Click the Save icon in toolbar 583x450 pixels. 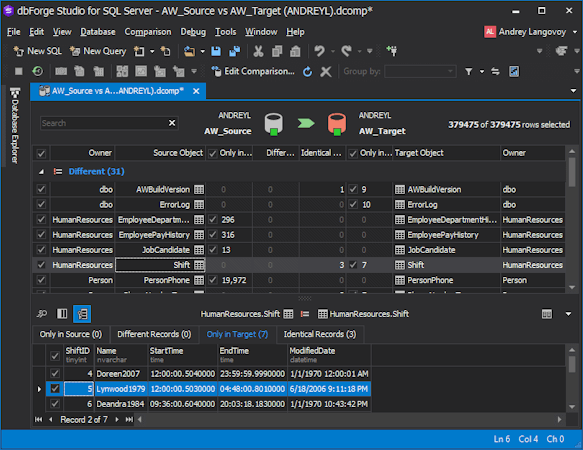point(216,51)
